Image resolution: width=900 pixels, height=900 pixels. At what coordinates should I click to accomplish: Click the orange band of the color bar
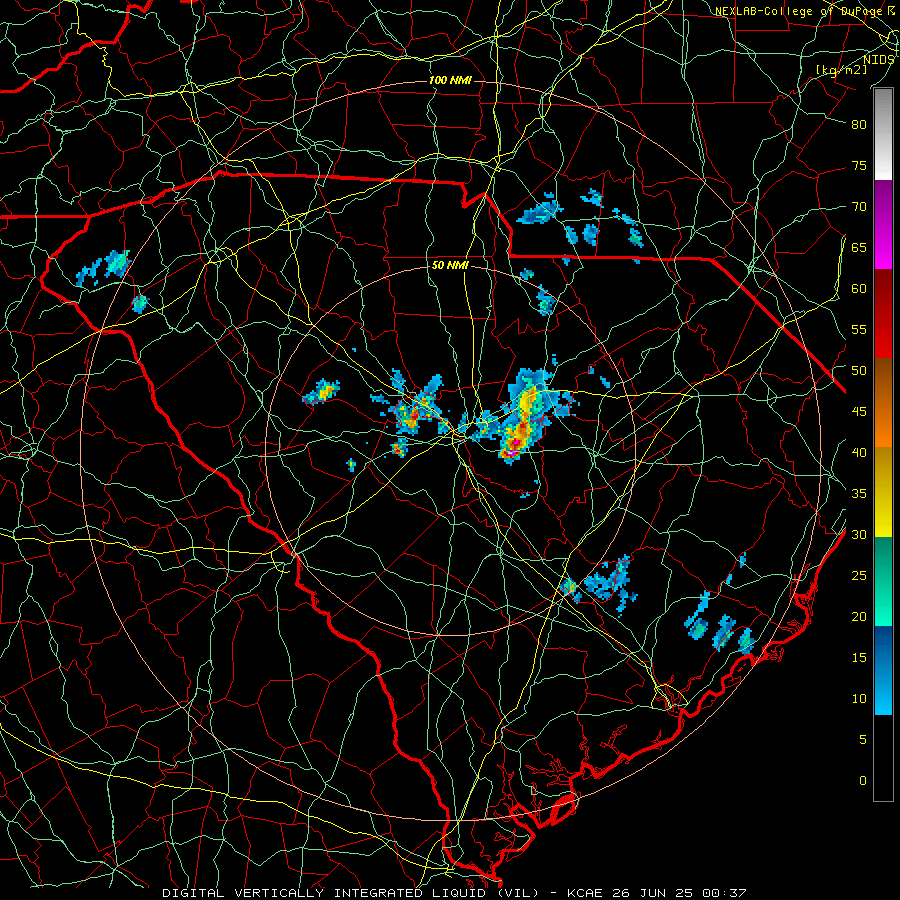pyautogui.click(x=883, y=403)
